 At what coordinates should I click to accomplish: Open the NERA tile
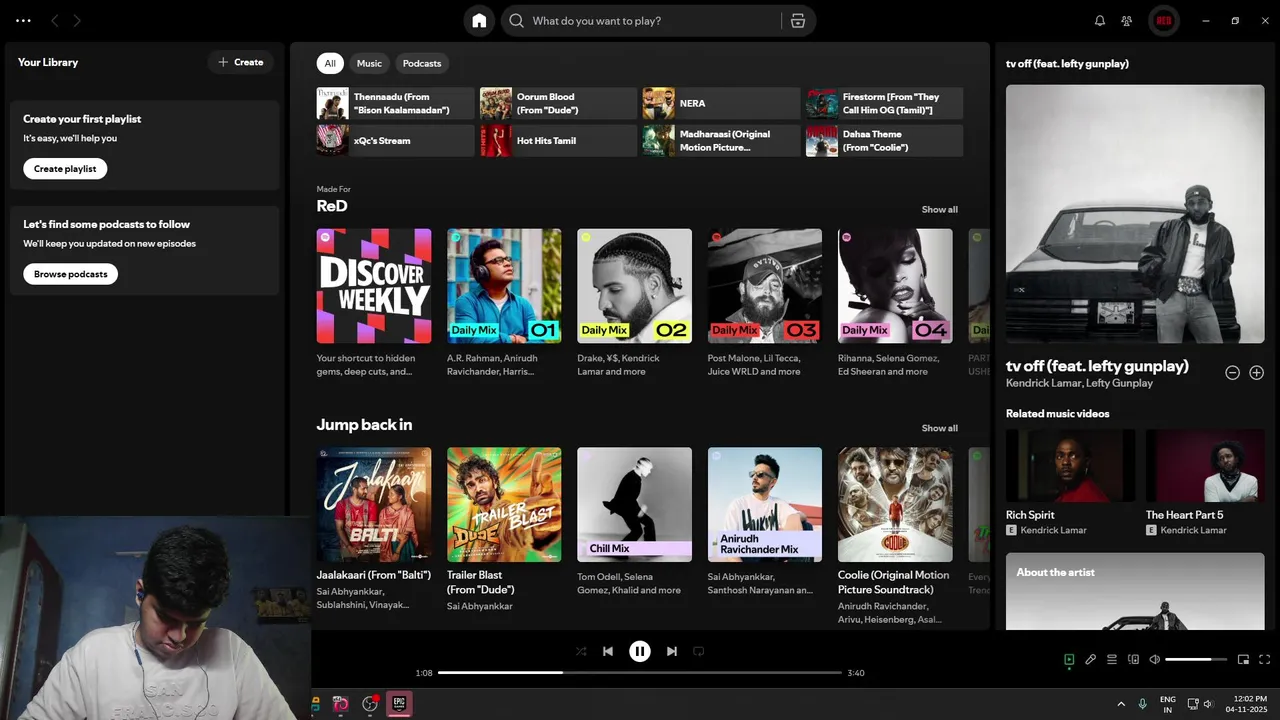coord(721,103)
